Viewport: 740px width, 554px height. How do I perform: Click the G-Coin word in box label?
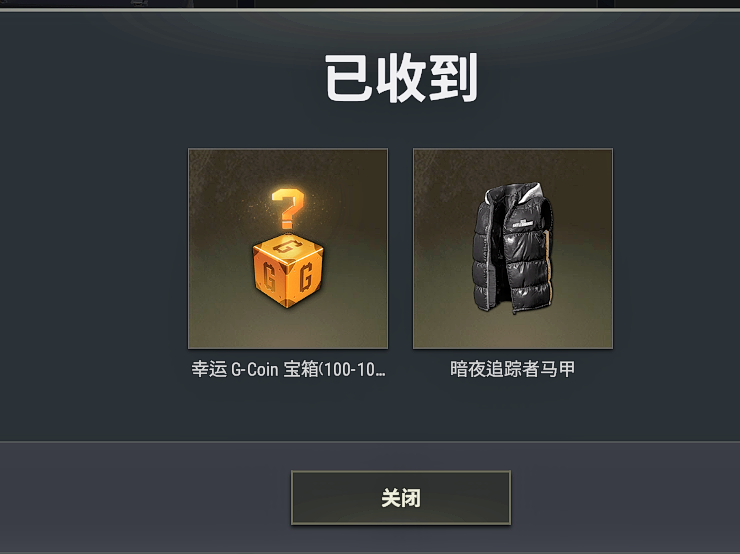(254, 369)
